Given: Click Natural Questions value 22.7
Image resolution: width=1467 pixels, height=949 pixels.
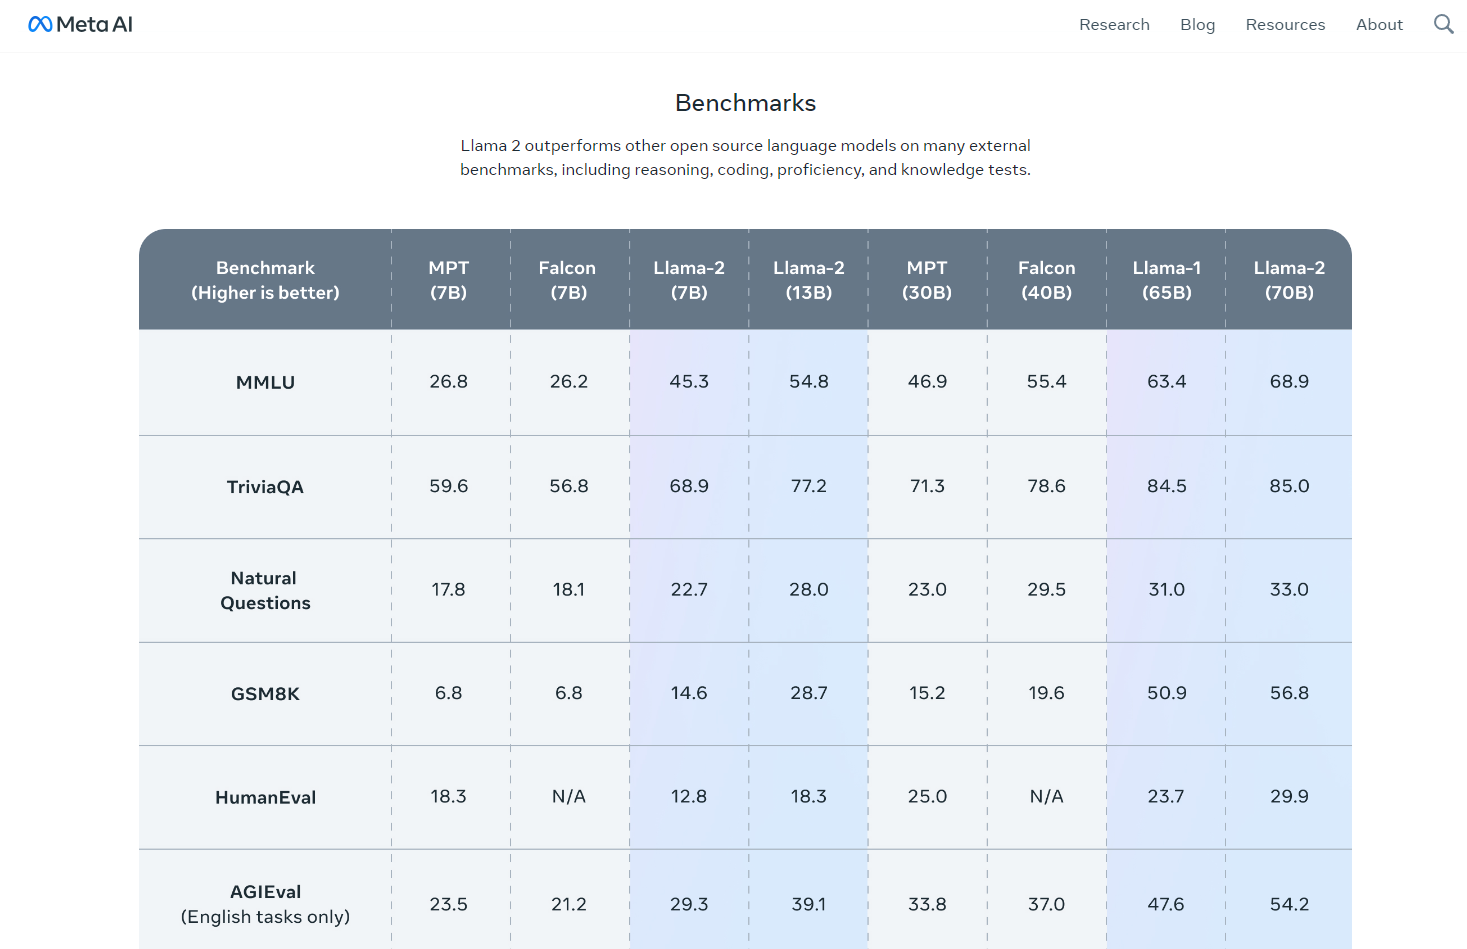Looking at the screenshot, I should (689, 590).
